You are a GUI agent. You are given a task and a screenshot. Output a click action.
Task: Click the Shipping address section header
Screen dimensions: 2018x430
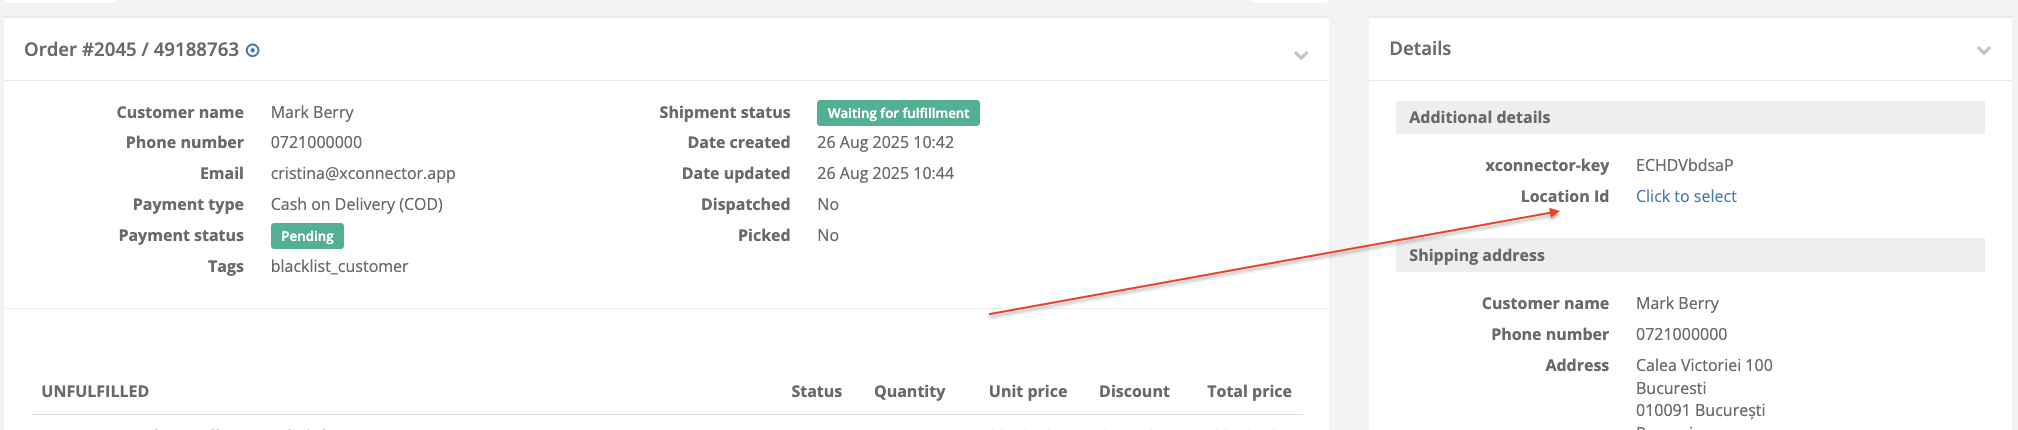pyautogui.click(x=1690, y=255)
